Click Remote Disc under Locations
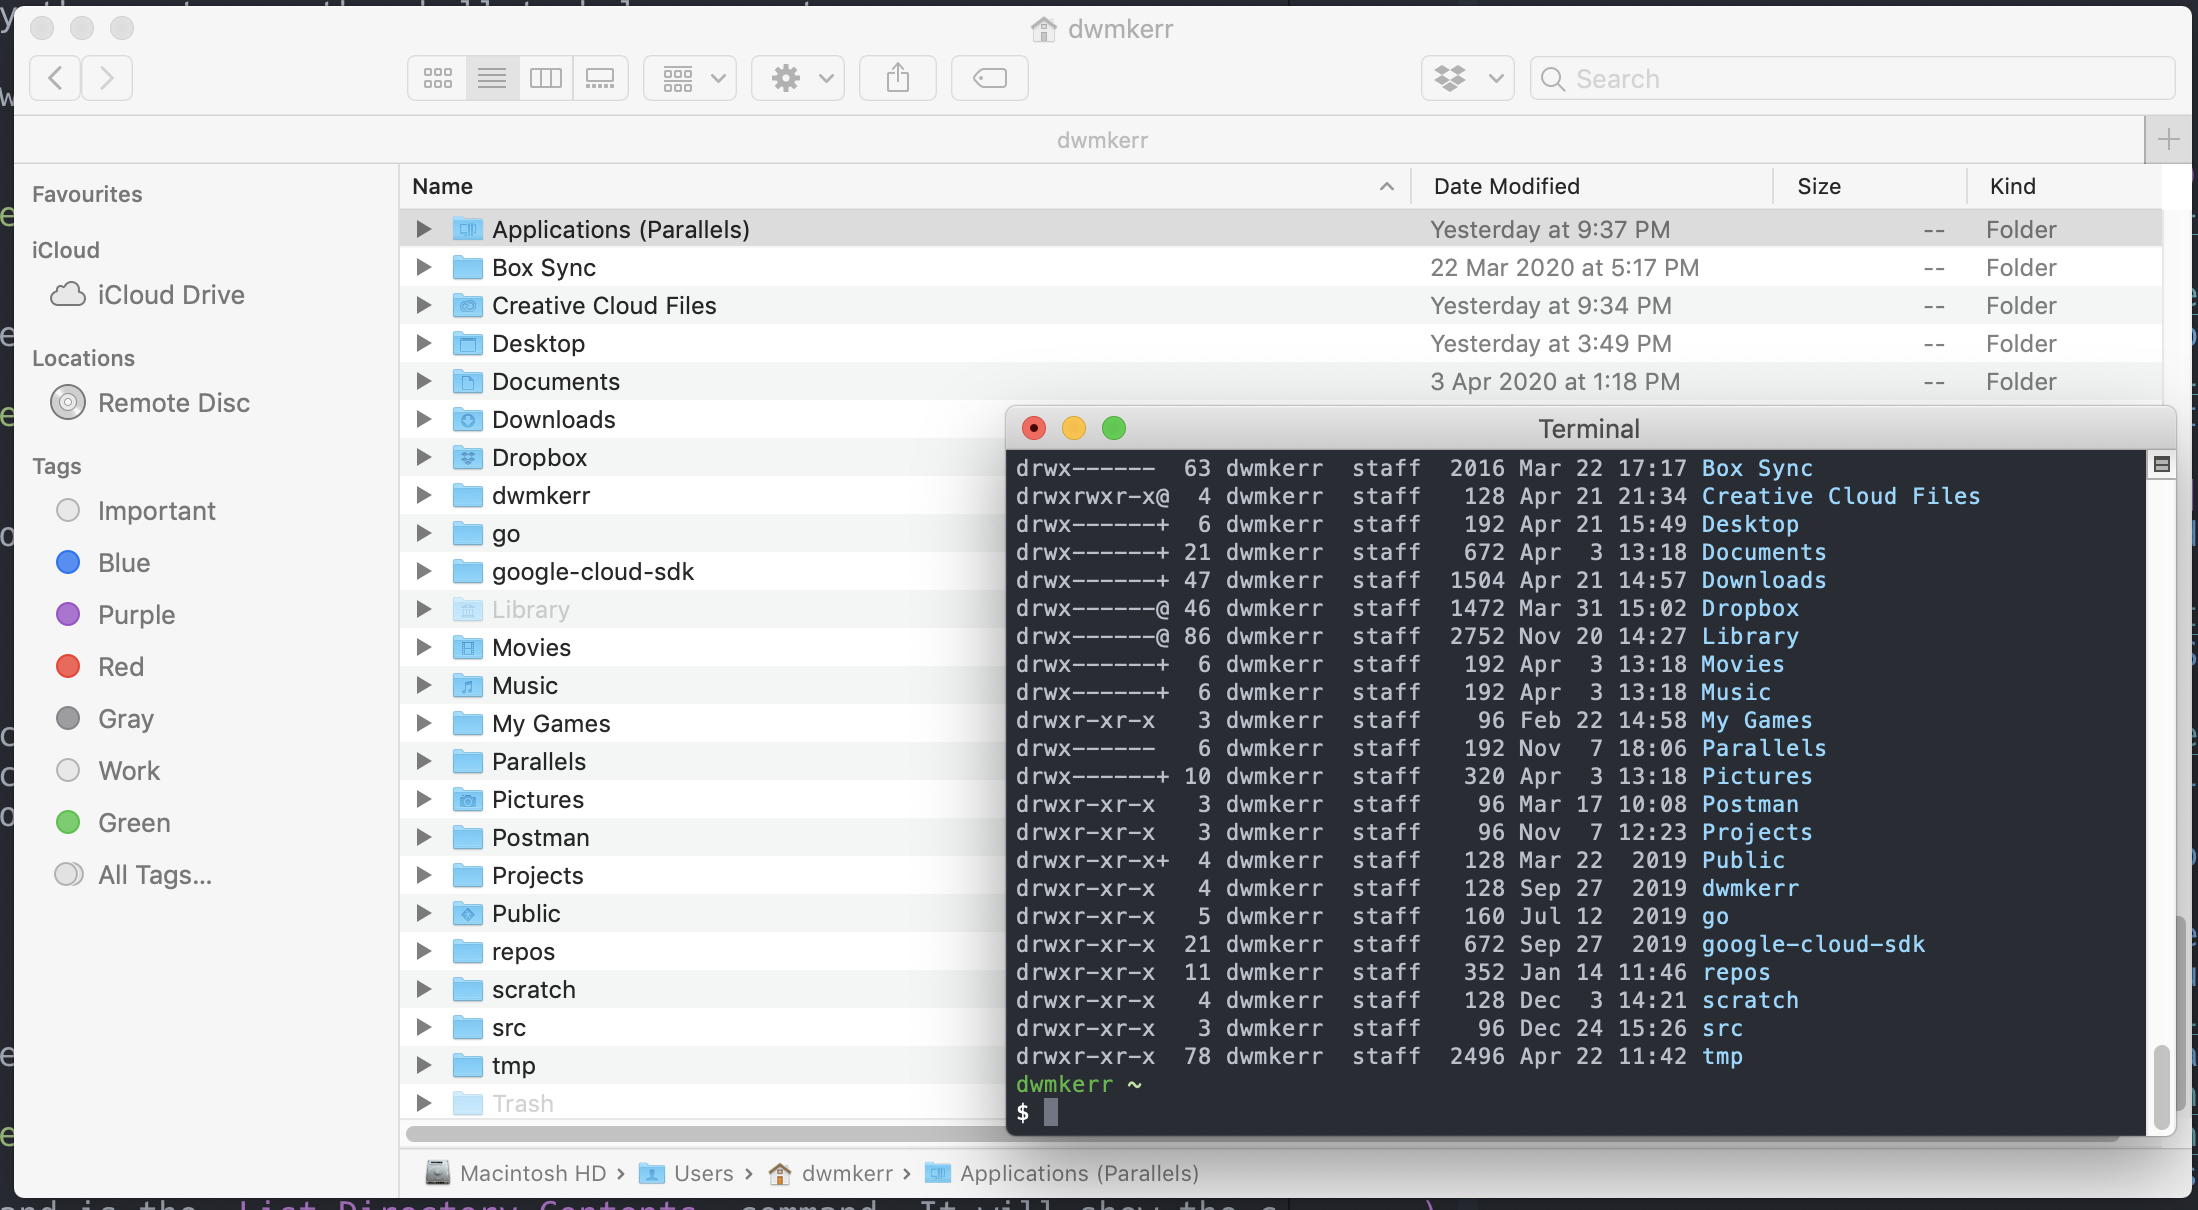Screen dimensions: 2198x1210 [173, 402]
